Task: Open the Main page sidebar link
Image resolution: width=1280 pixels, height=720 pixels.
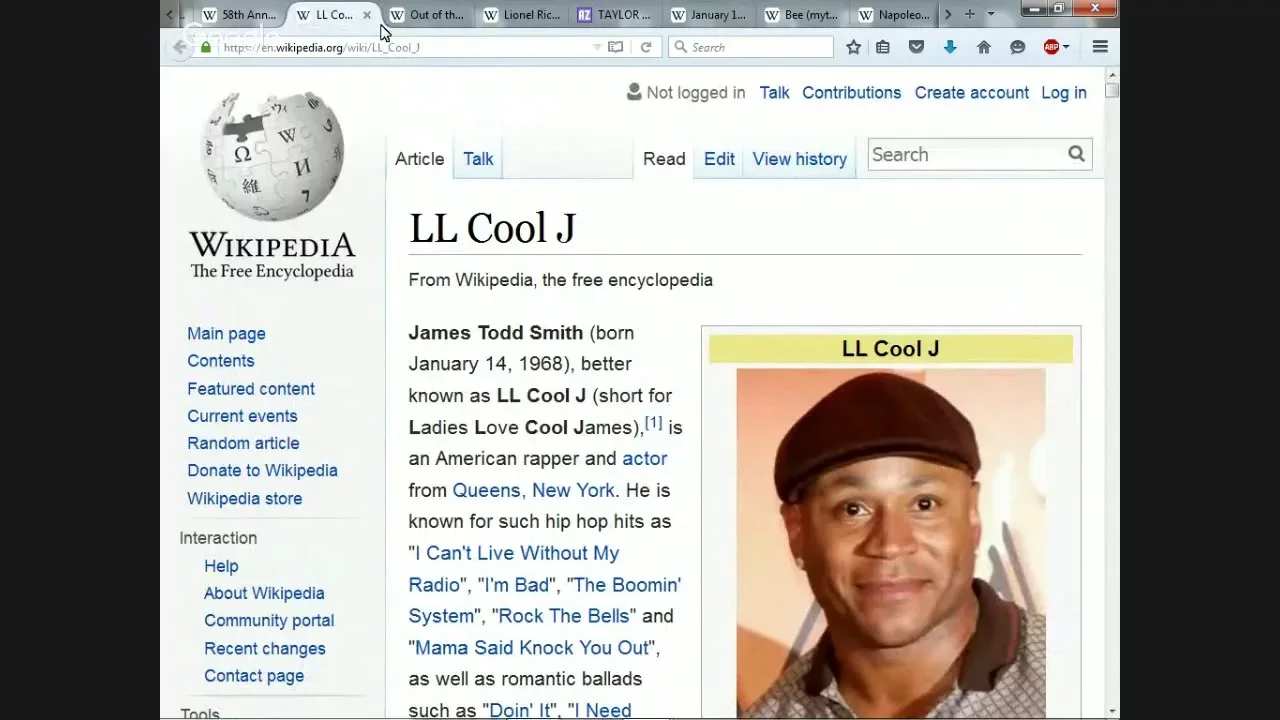Action: 226,334
